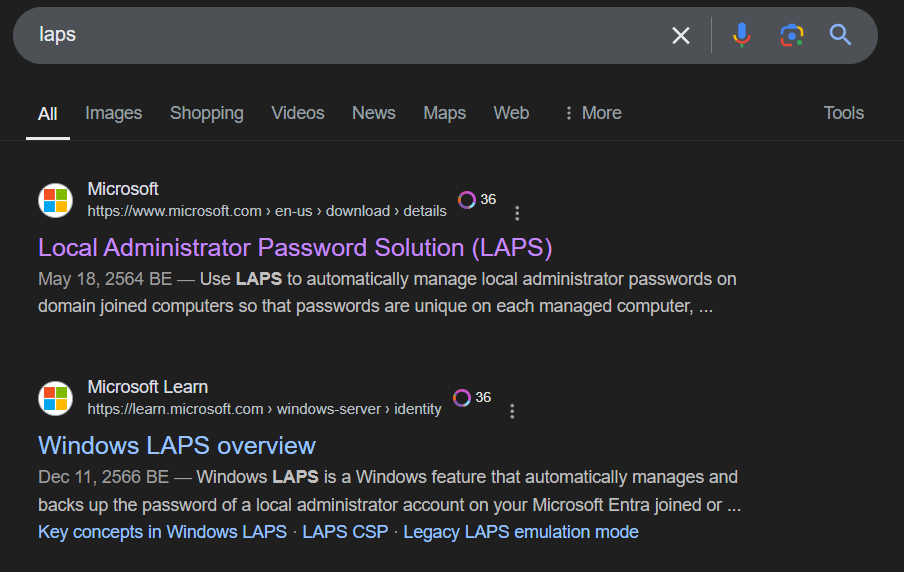Switch to the News tab
Image resolution: width=904 pixels, height=572 pixels.
[374, 113]
